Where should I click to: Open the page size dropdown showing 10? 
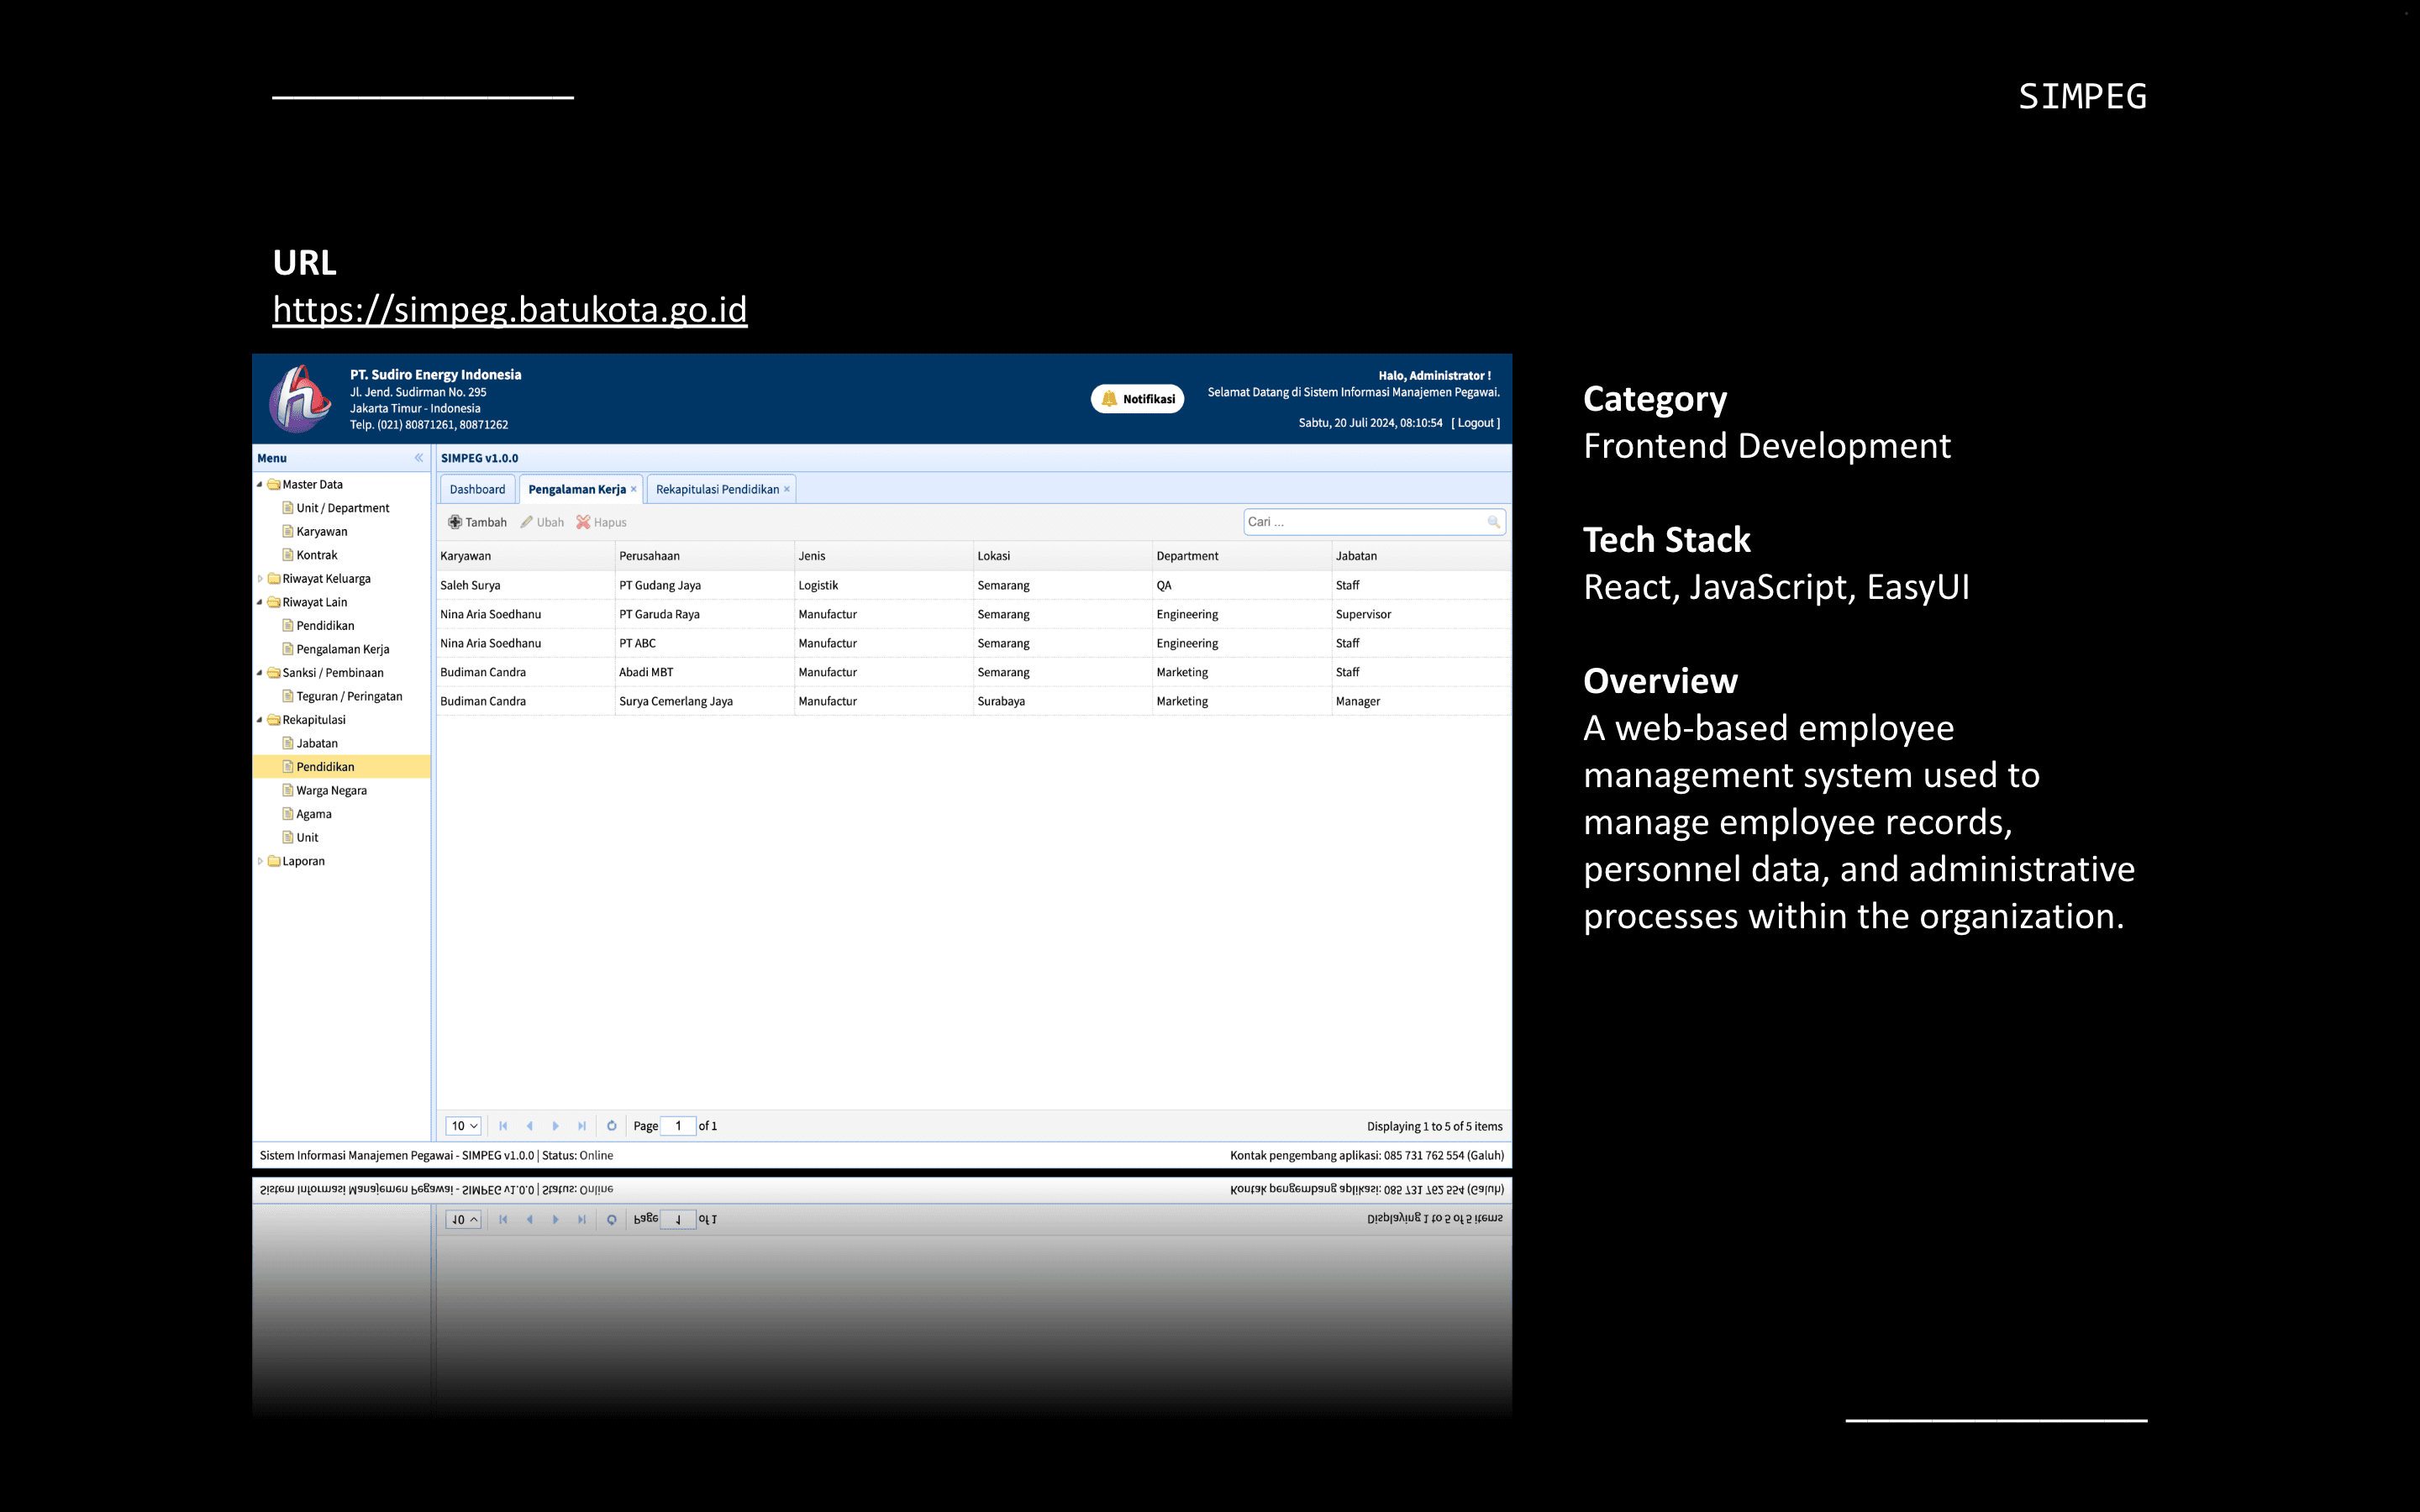[x=464, y=1126]
